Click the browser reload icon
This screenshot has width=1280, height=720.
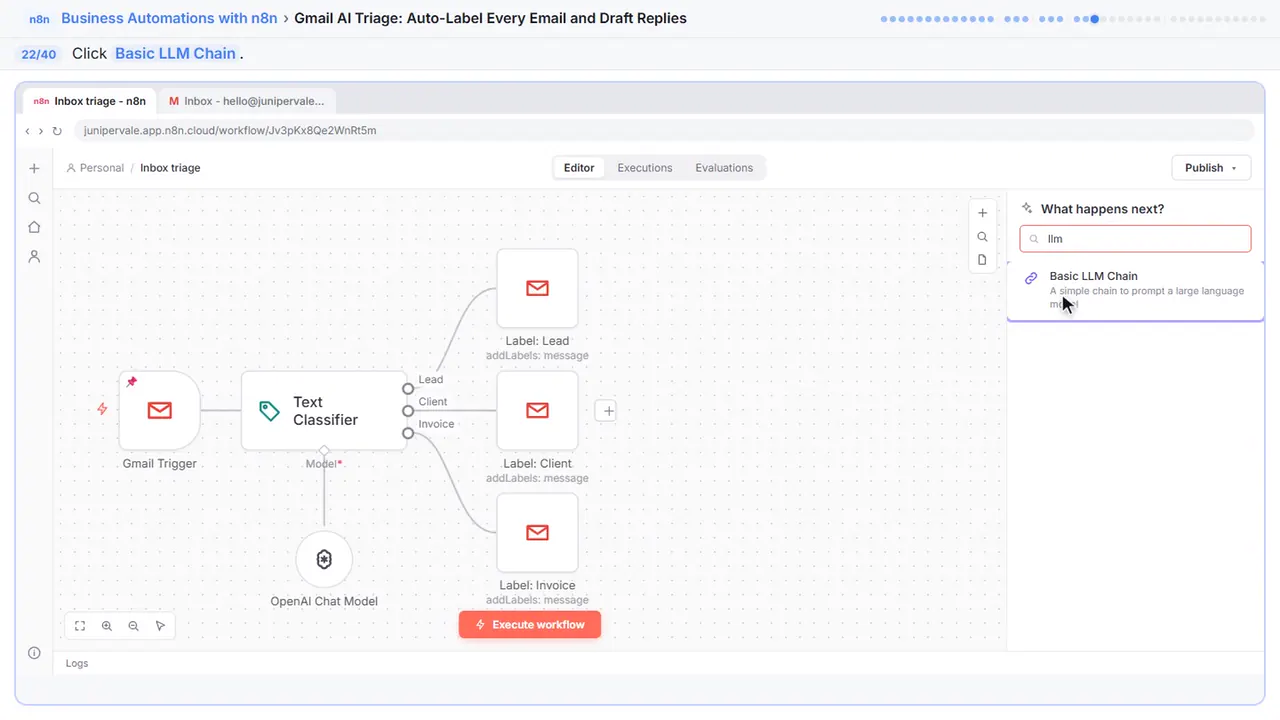[57, 131]
